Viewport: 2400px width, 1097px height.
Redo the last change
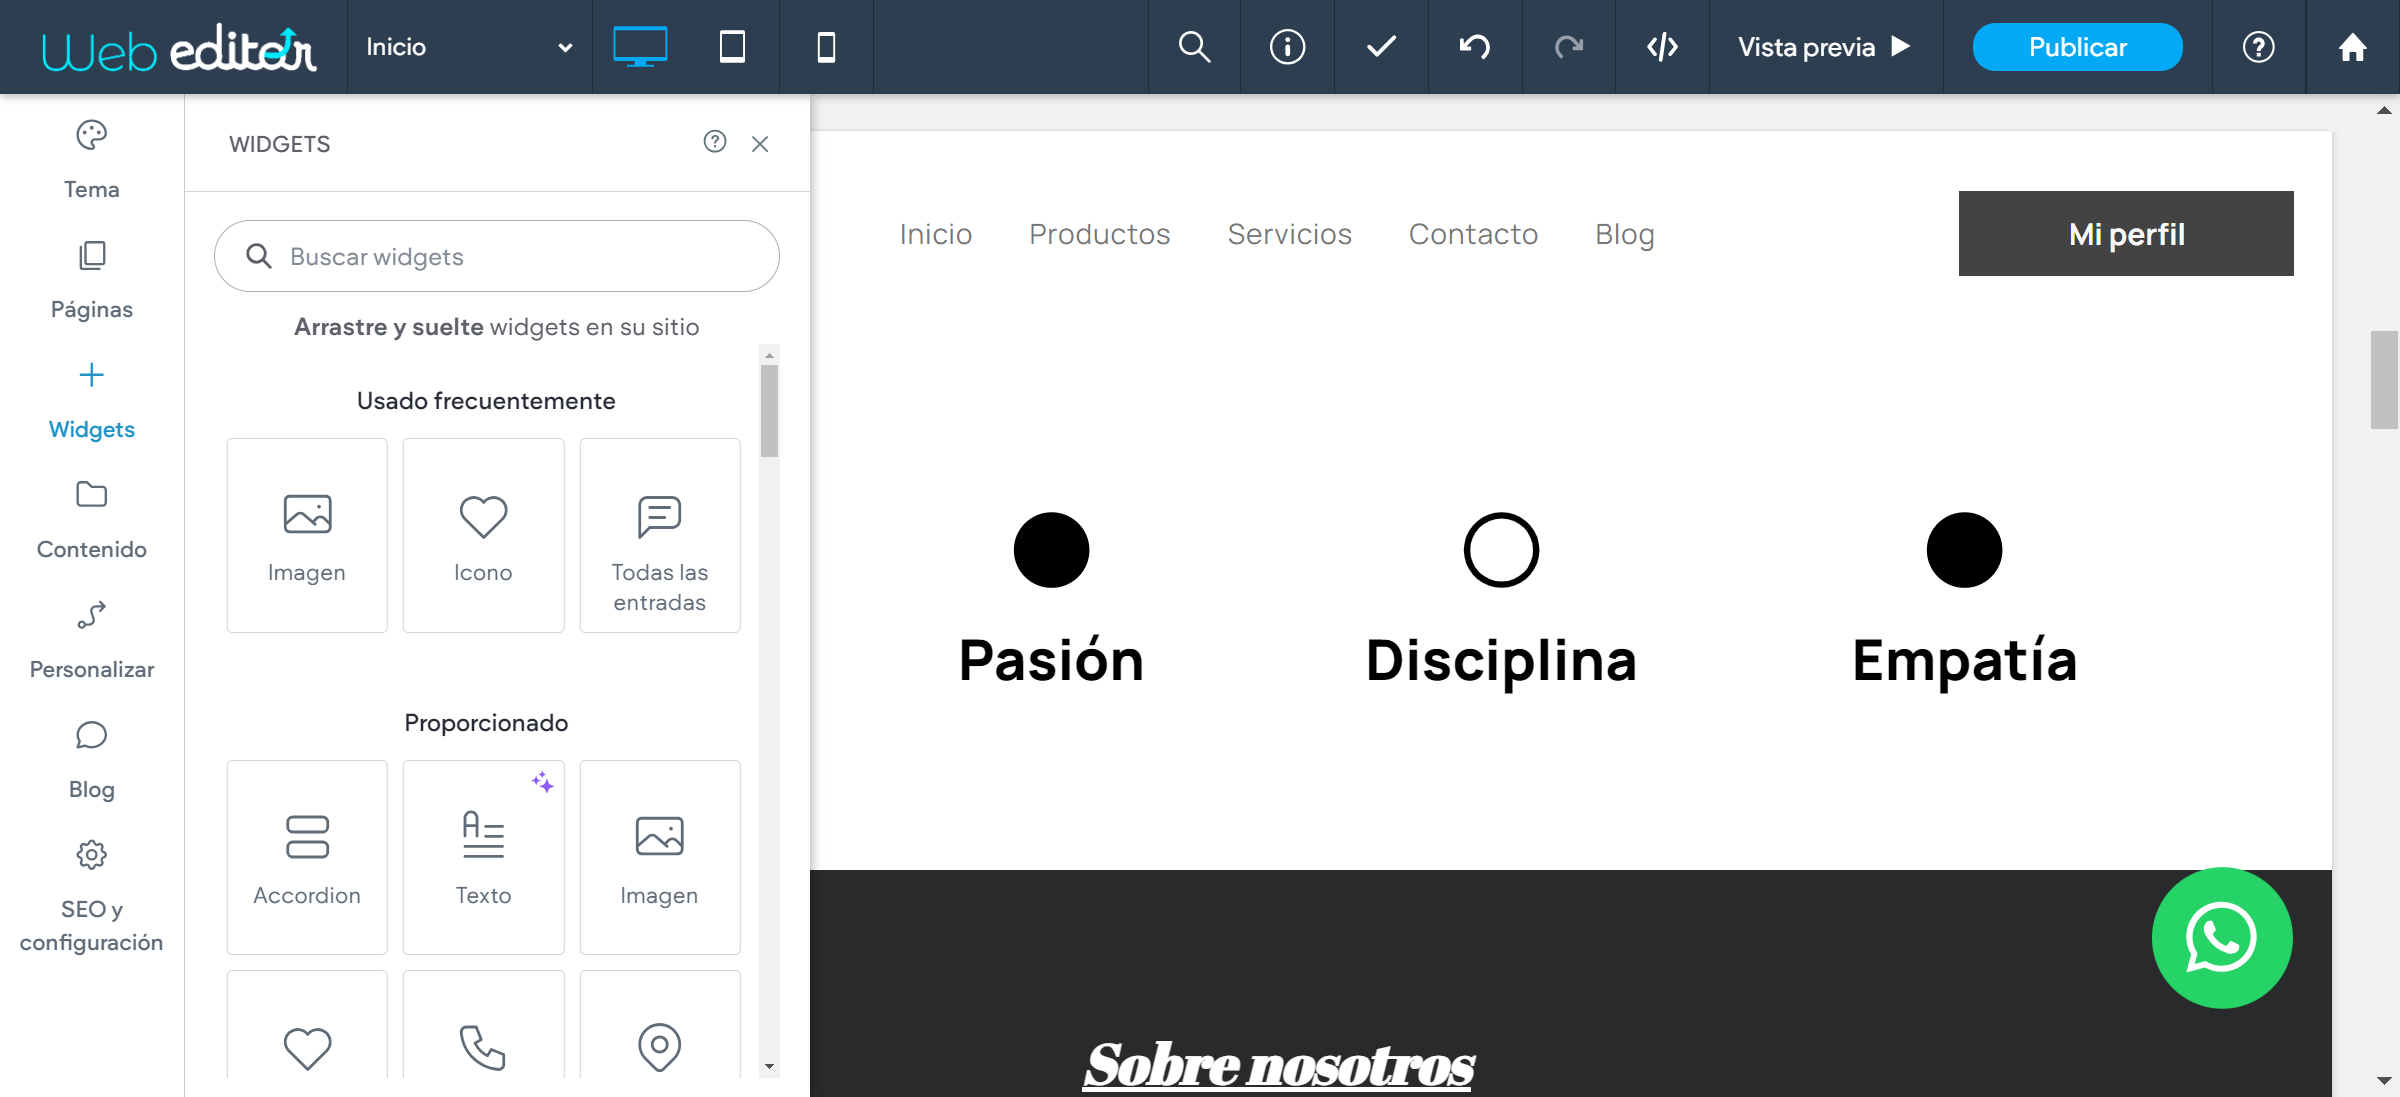[x=1569, y=47]
